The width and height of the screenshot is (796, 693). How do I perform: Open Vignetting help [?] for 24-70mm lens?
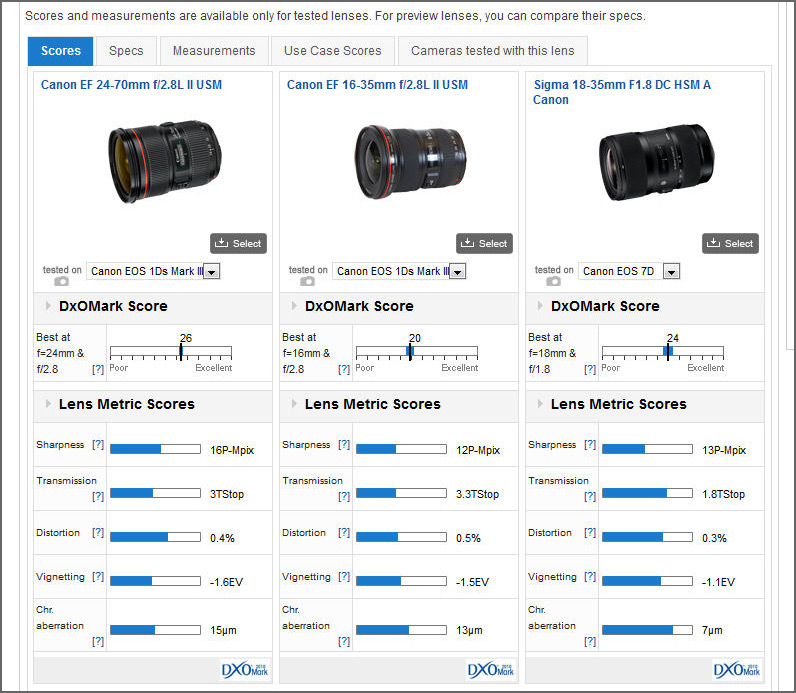pos(98,576)
